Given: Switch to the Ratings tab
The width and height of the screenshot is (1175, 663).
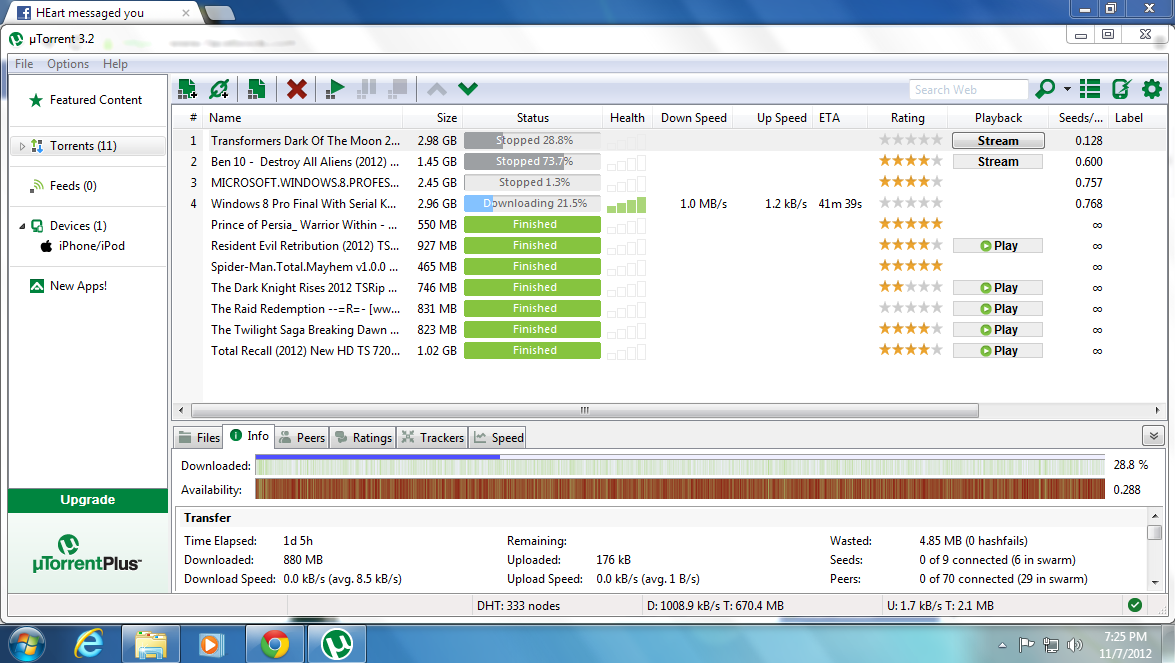Looking at the screenshot, I should tap(363, 438).
